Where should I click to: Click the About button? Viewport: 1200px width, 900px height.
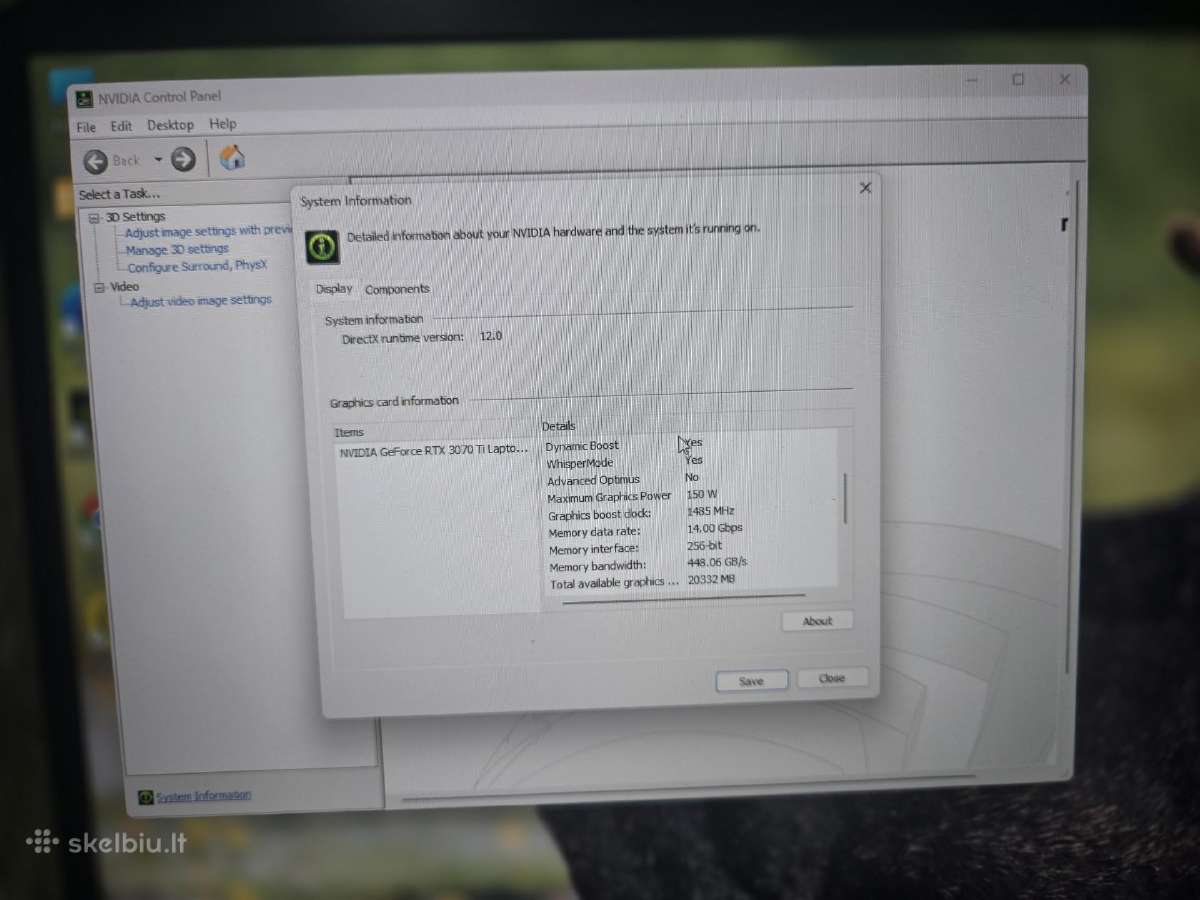817,621
